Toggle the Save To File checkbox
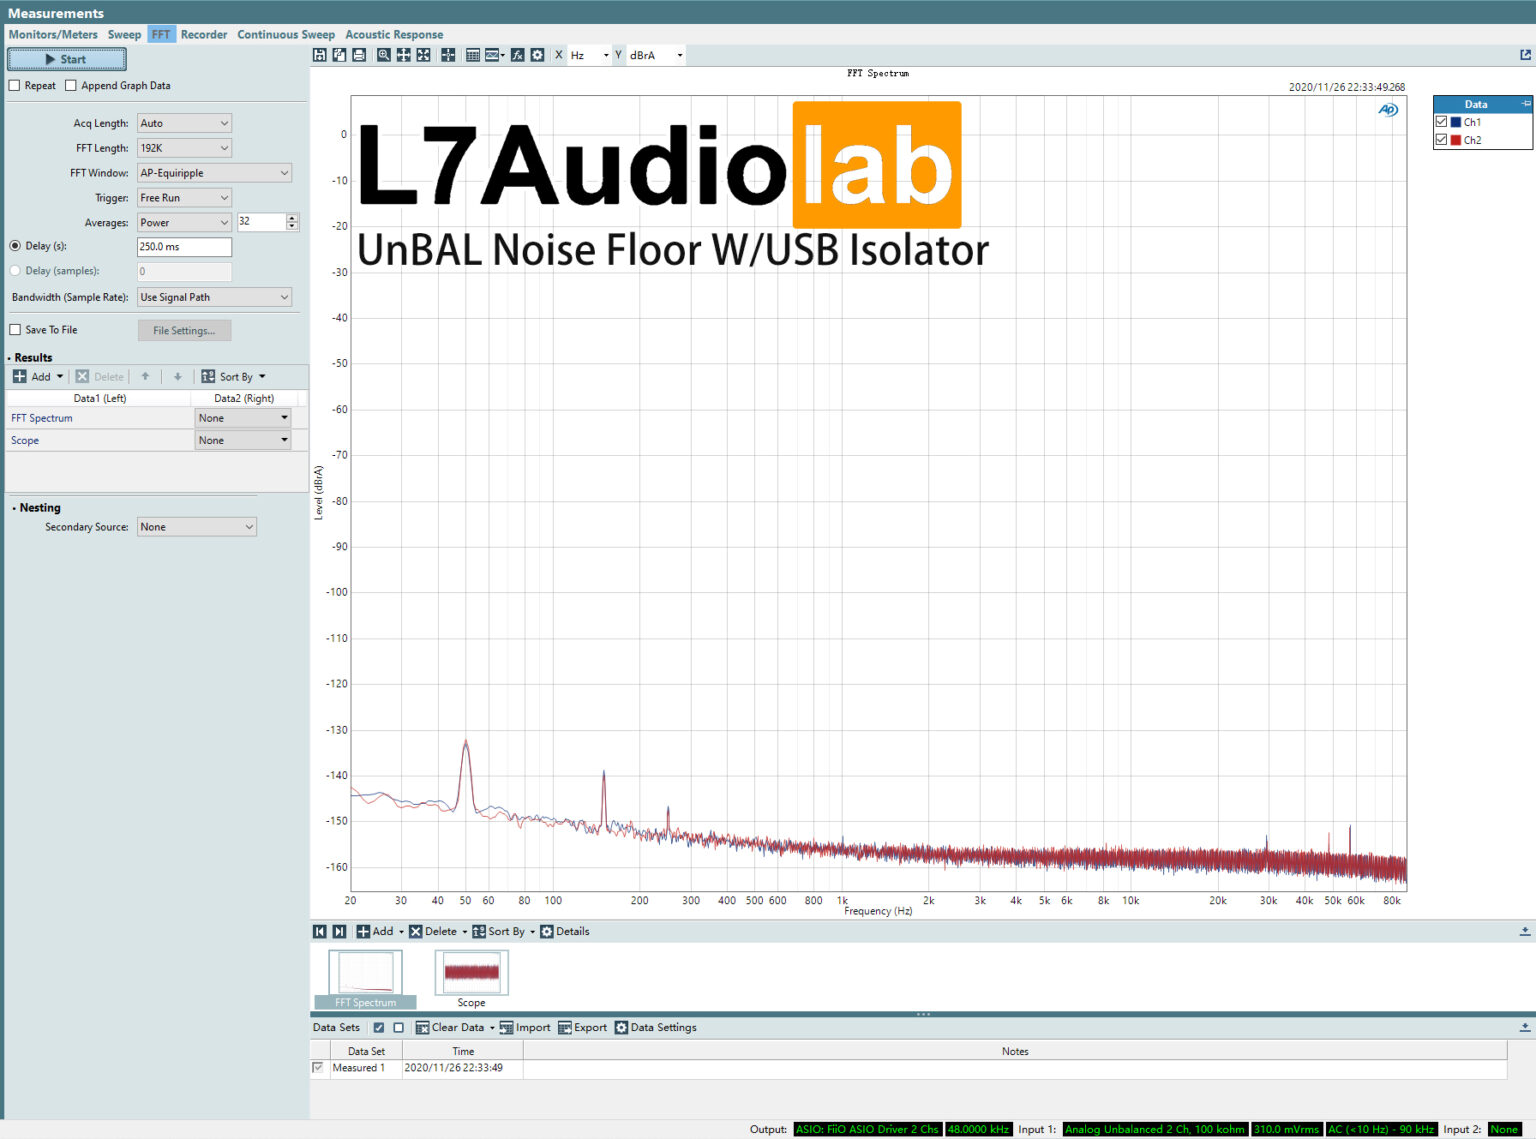The height and width of the screenshot is (1139, 1536). (15, 330)
